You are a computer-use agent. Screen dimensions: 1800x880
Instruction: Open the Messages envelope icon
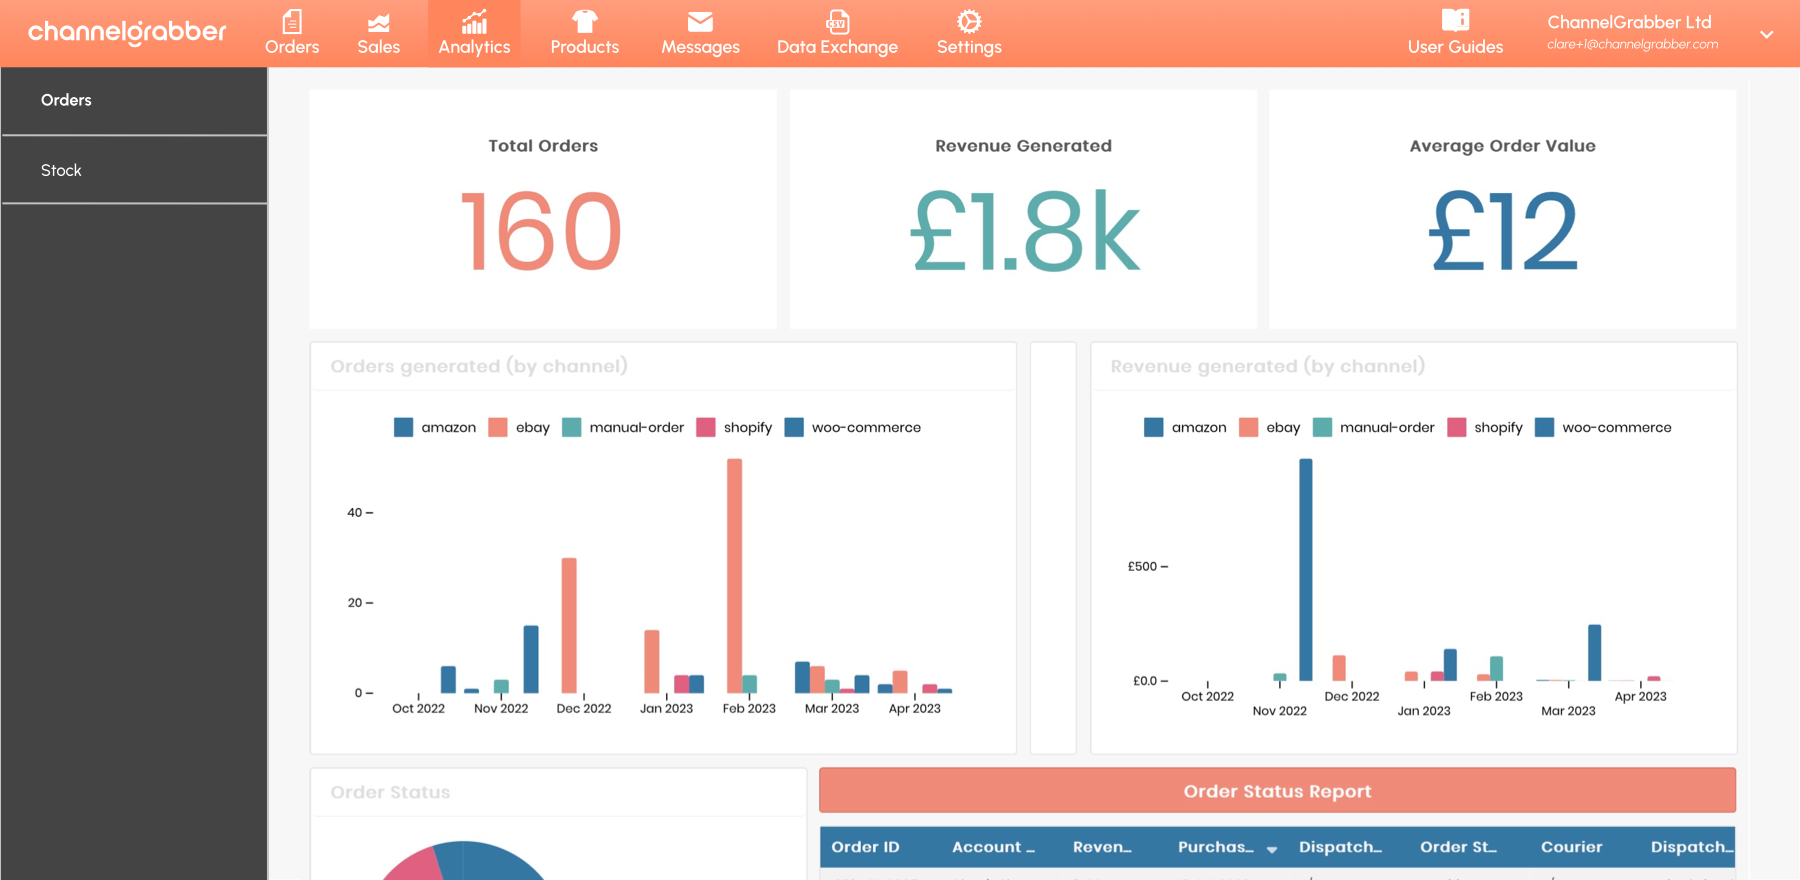pos(700,21)
